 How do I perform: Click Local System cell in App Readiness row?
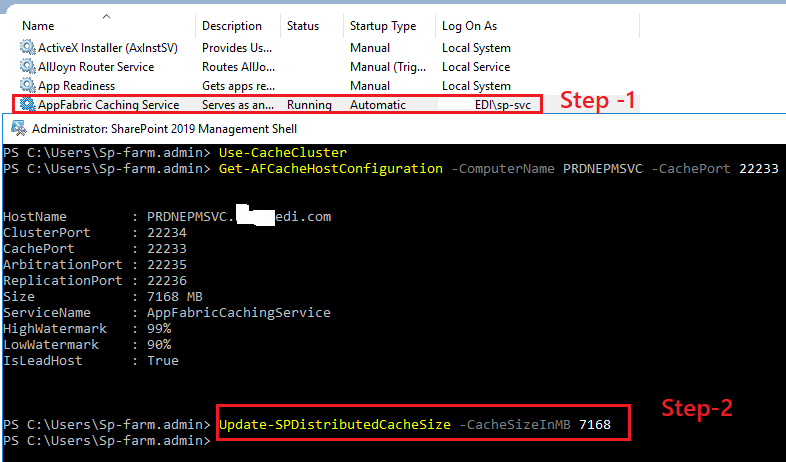[x=476, y=86]
